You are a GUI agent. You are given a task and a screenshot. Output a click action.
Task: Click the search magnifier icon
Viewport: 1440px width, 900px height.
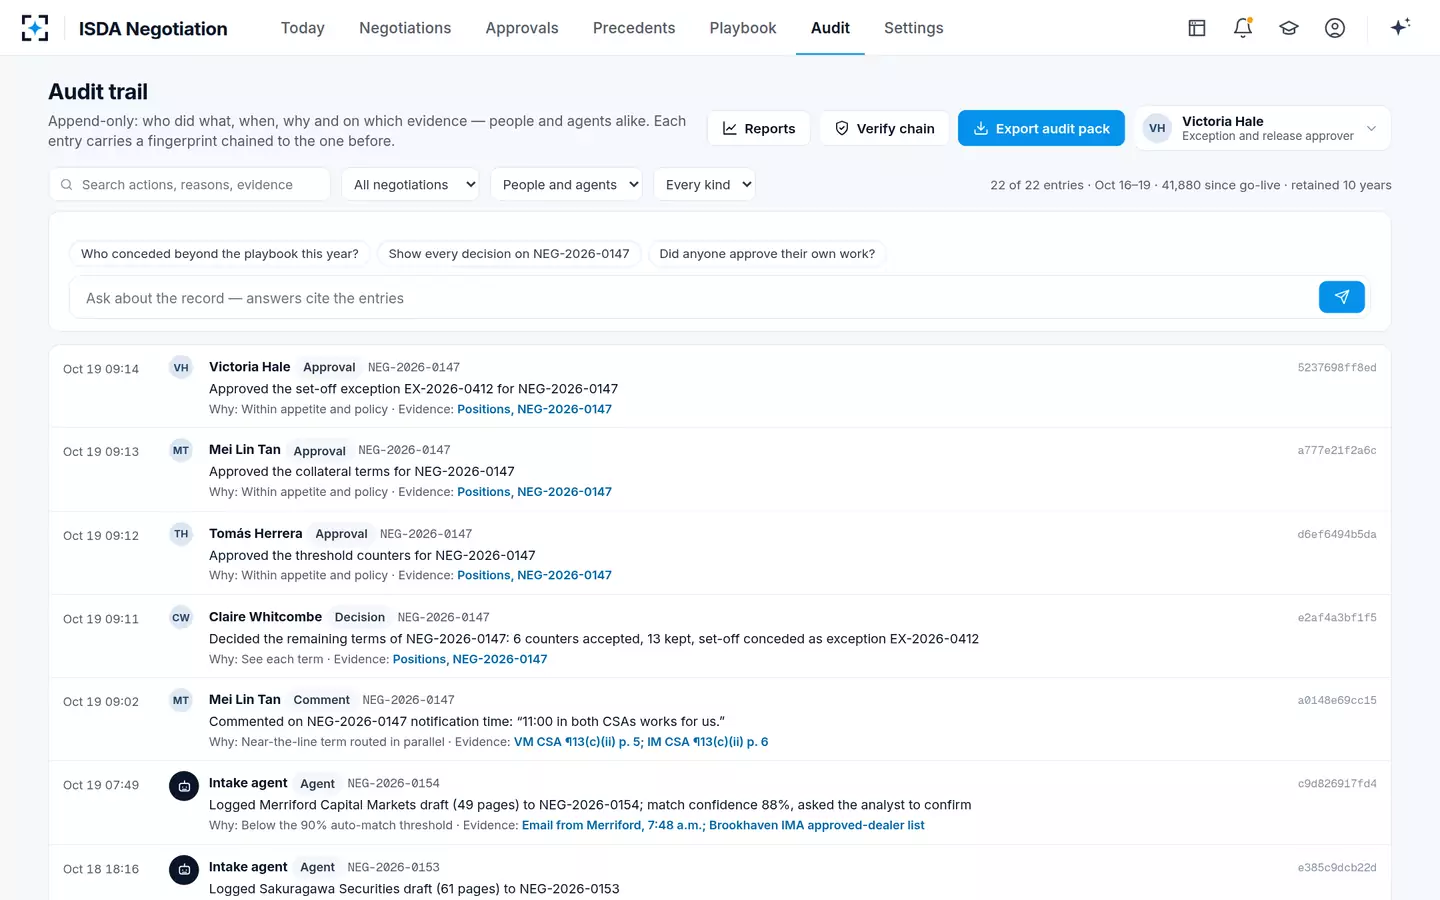pos(67,185)
